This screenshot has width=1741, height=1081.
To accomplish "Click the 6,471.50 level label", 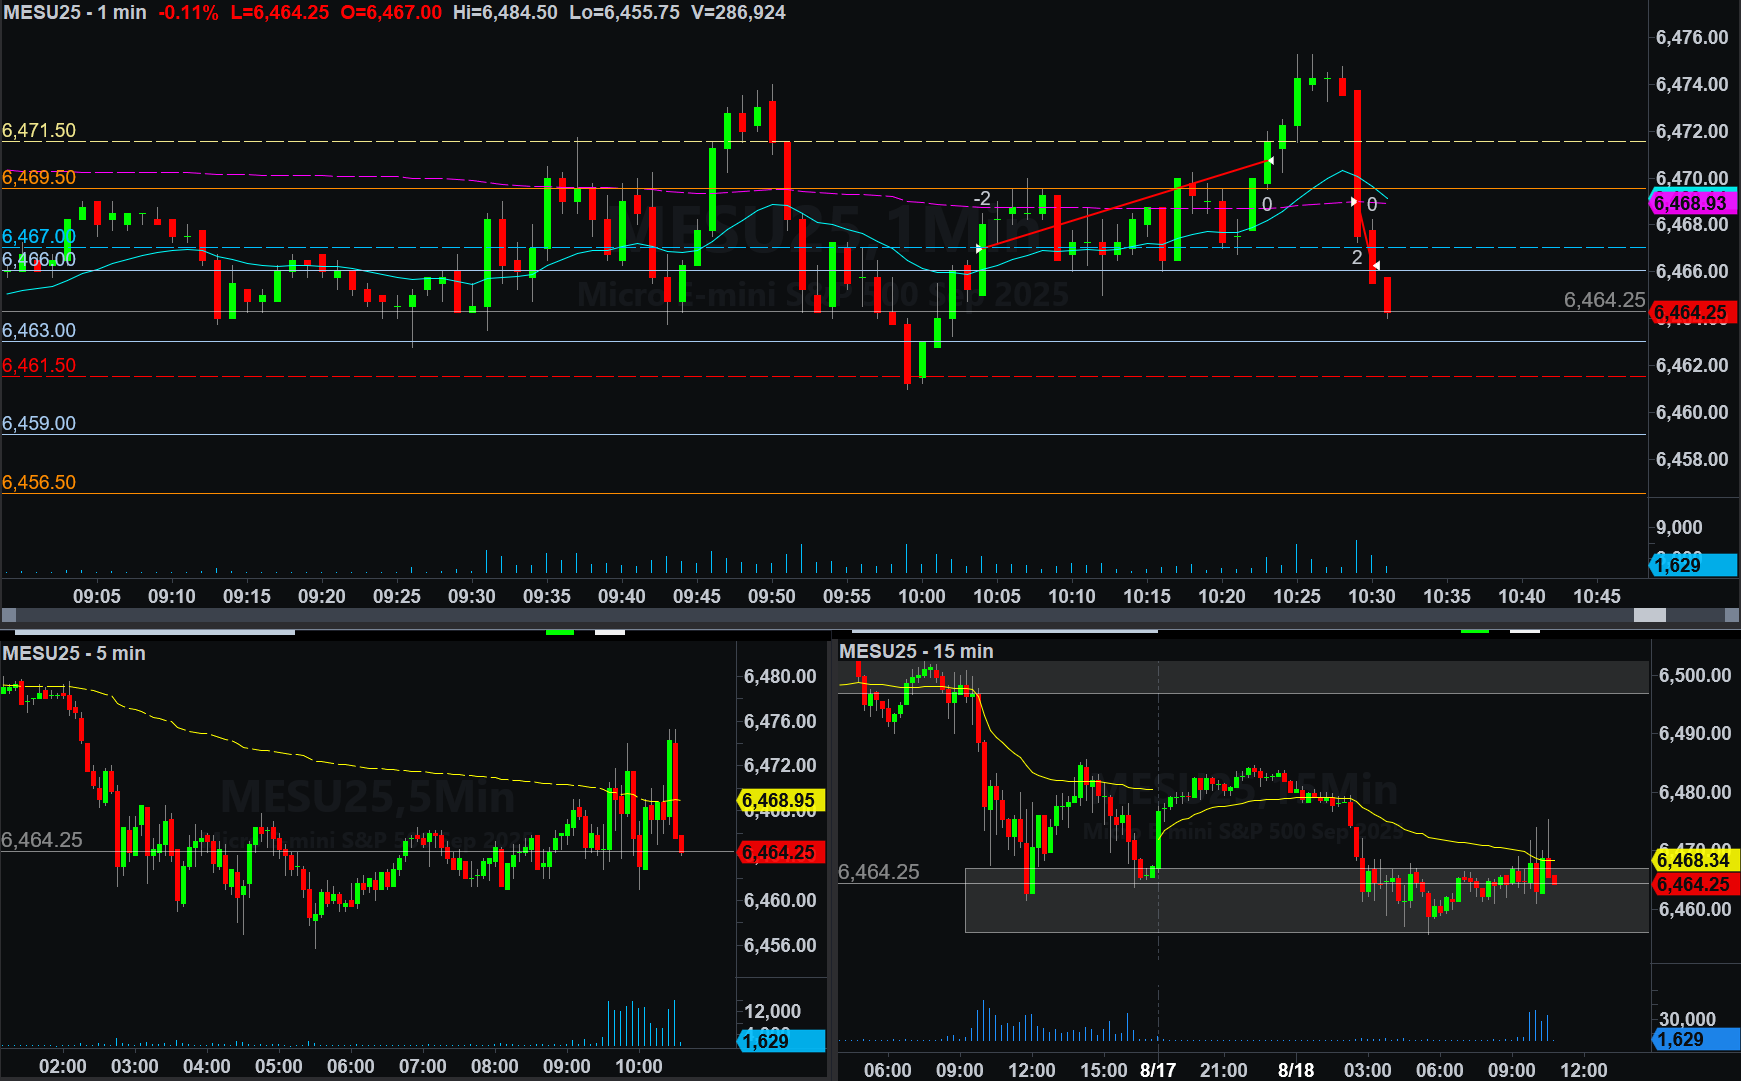I will [39, 131].
